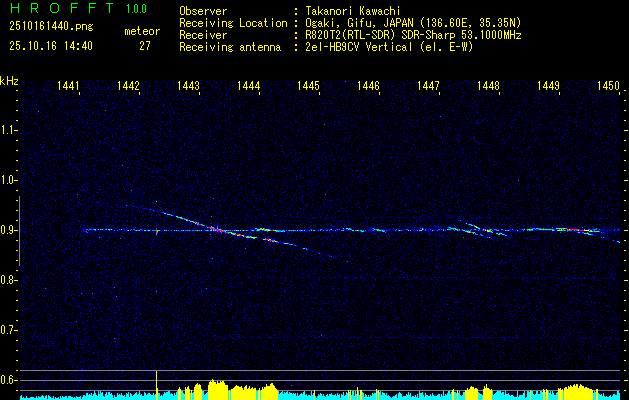629x400 pixels.
Task: Click the gray frequency range bar beside 0.9
Action: point(19,231)
